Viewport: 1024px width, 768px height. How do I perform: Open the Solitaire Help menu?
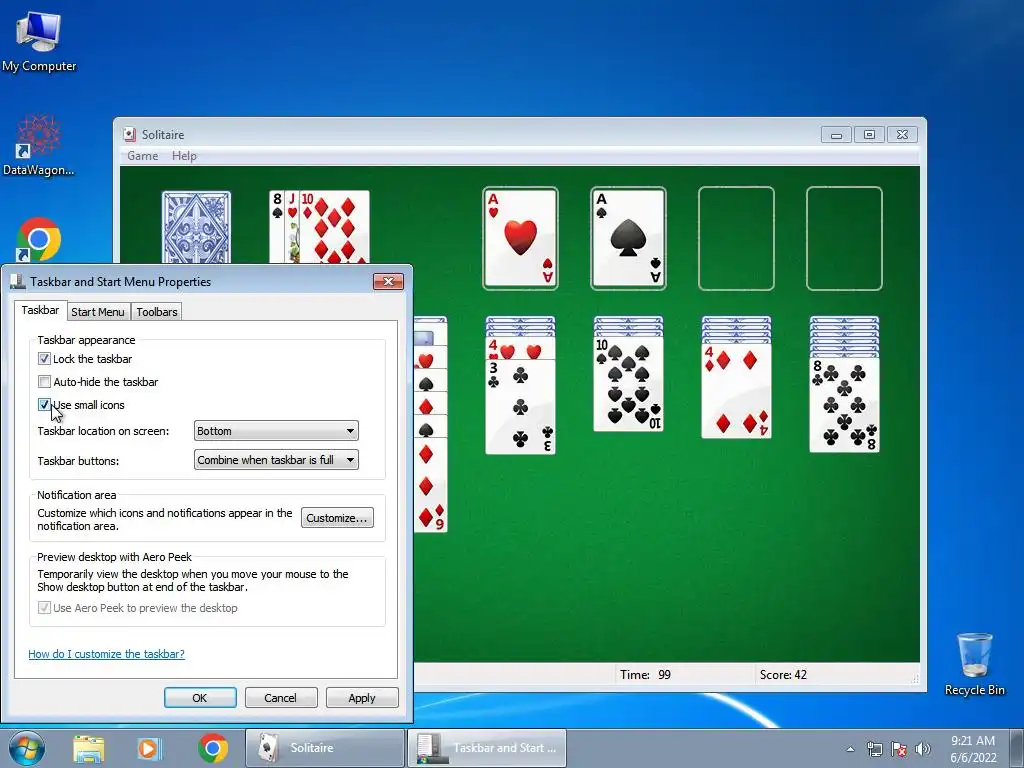coord(184,155)
